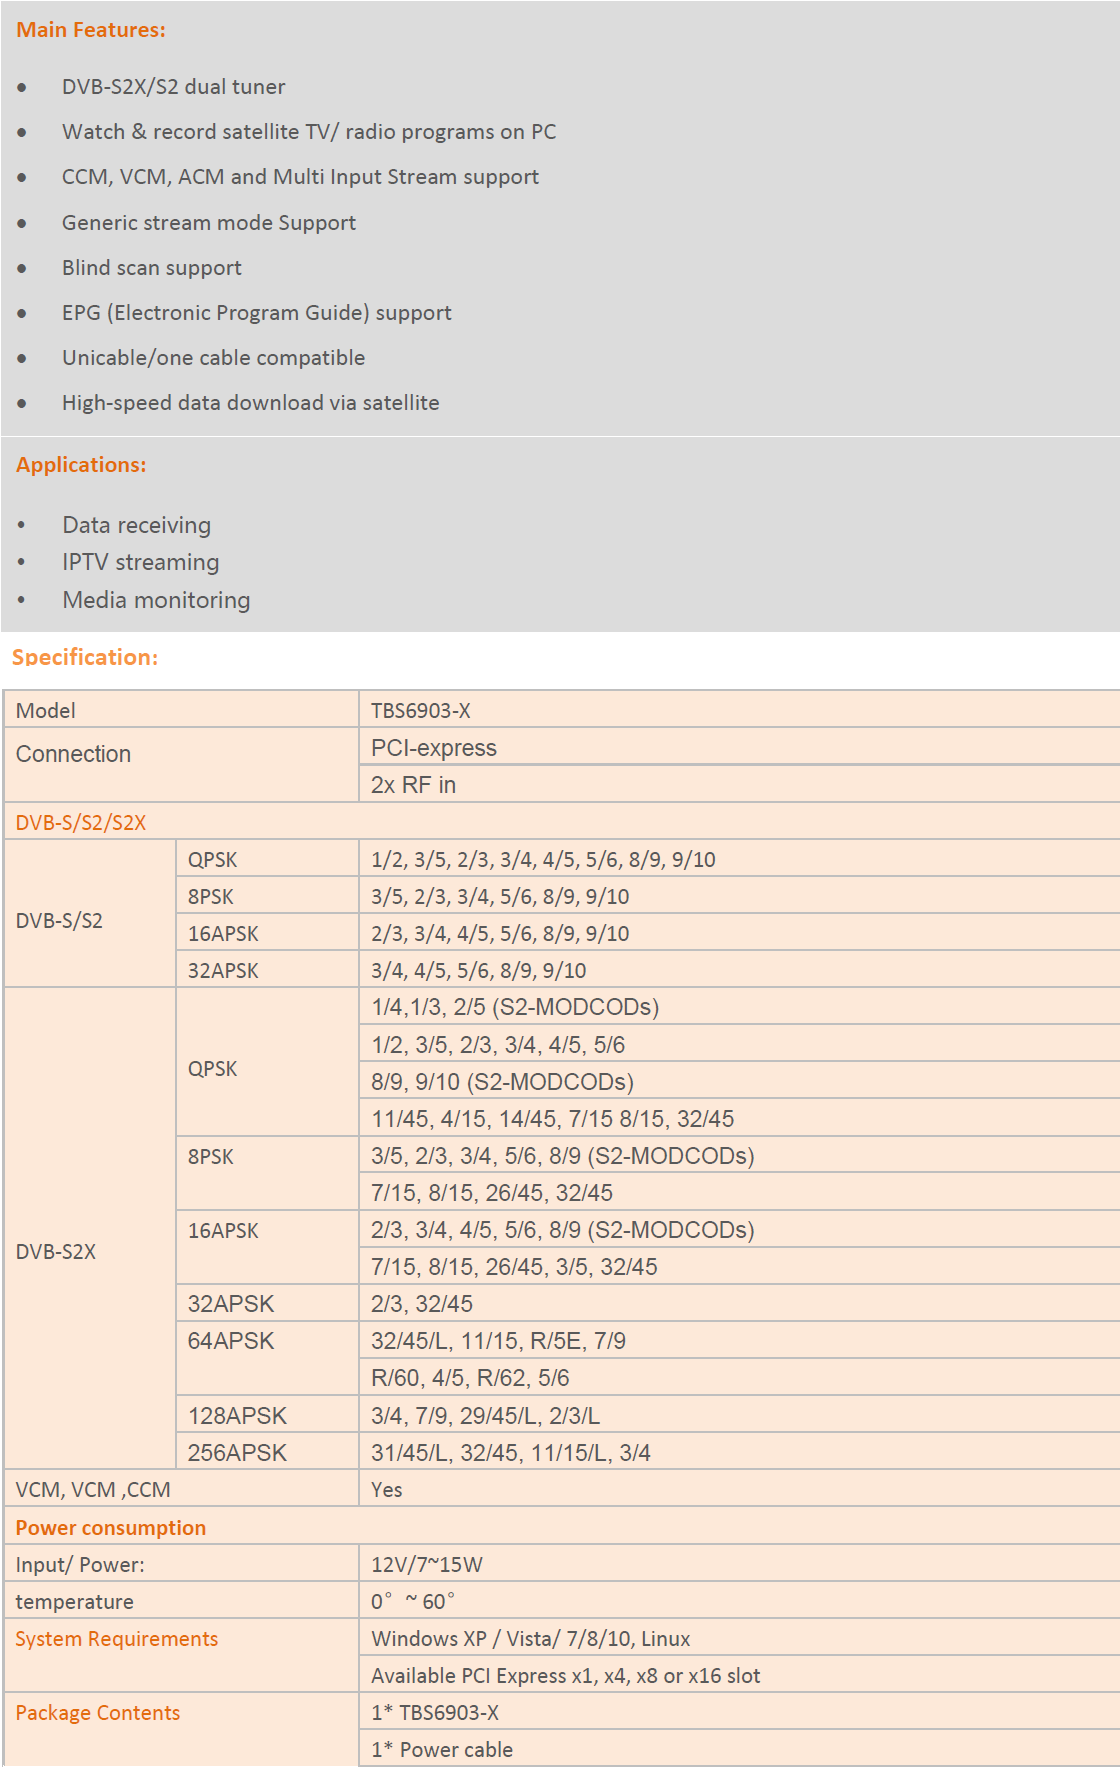The image size is (1120, 1772).
Task: Click the Unicable/one cable compatible line
Action: tap(213, 358)
